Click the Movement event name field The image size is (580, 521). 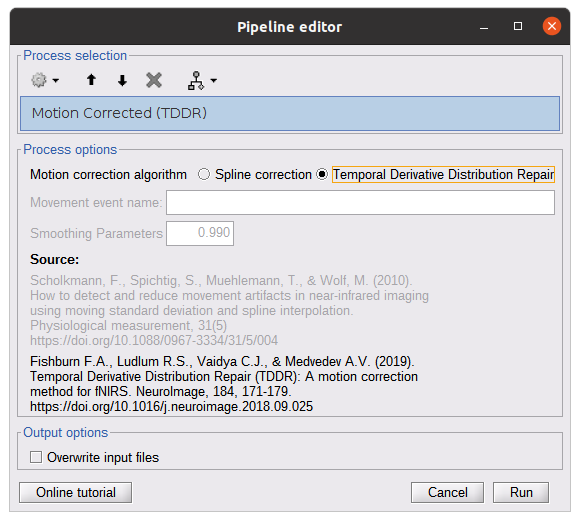(360, 202)
